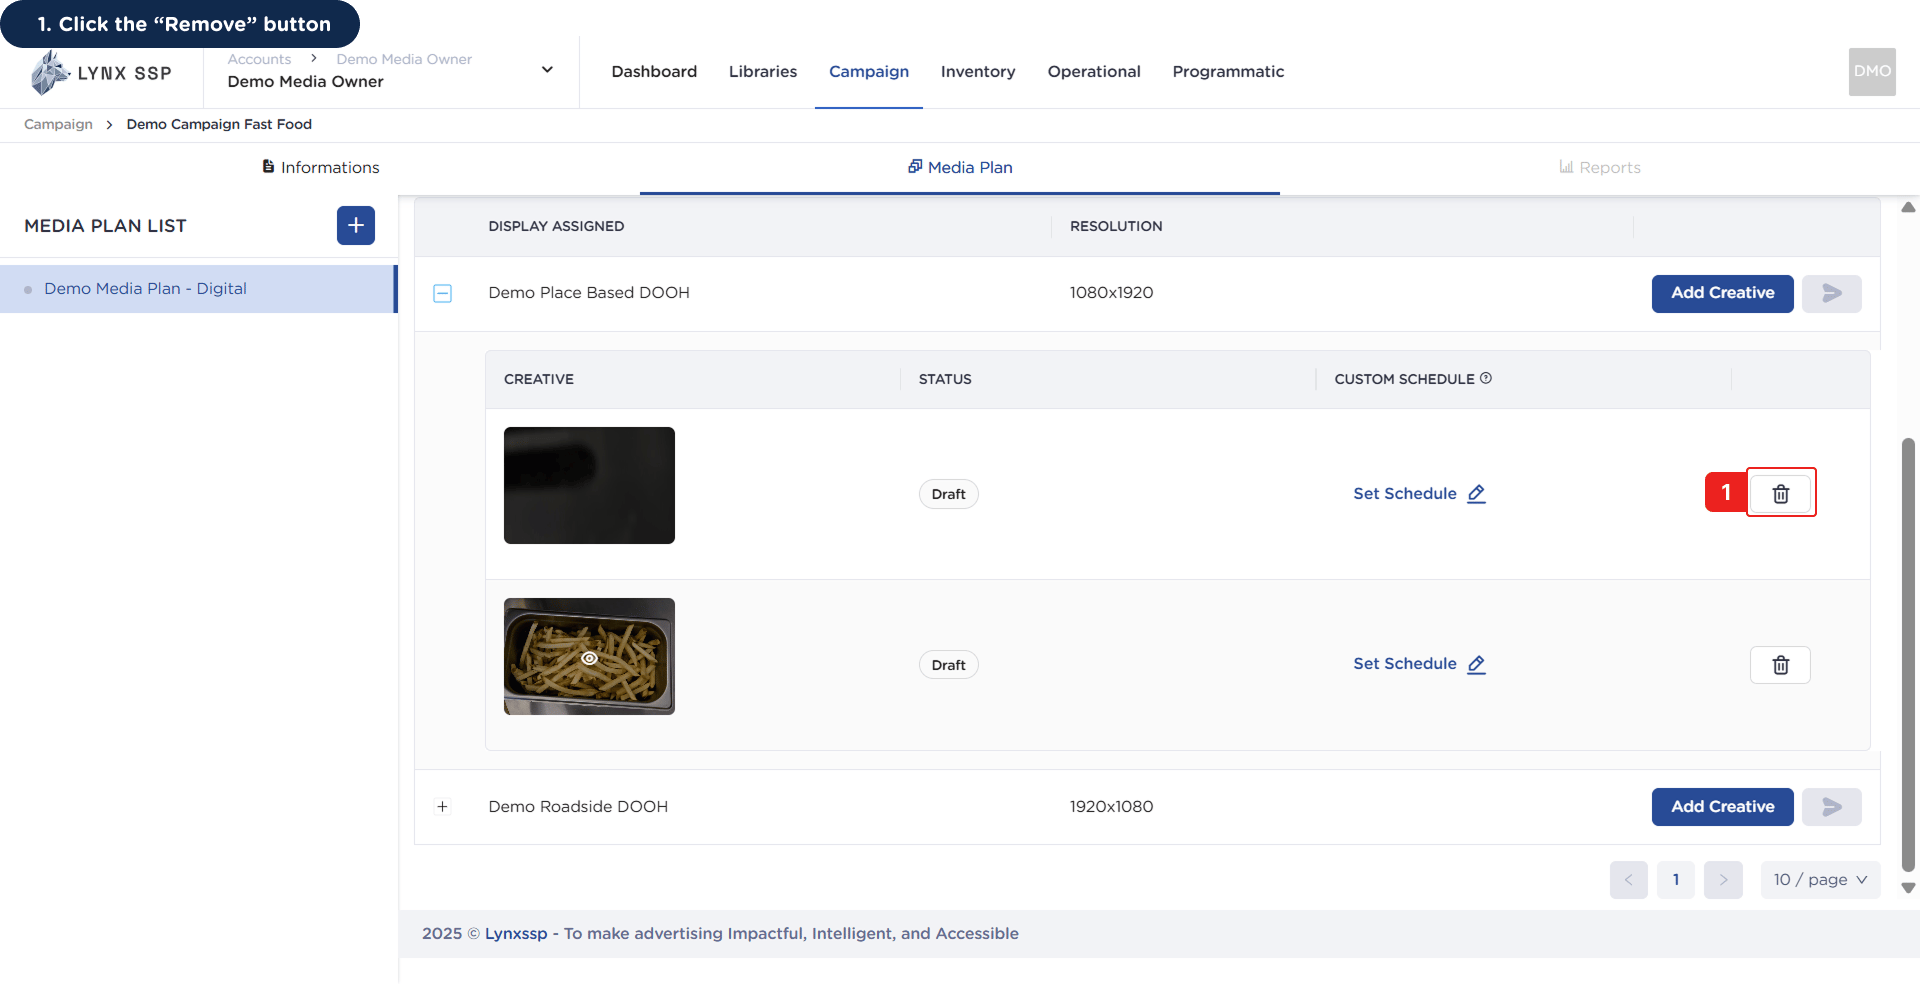Collapse the Demo Place Based DOOH row

tap(442, 293)
